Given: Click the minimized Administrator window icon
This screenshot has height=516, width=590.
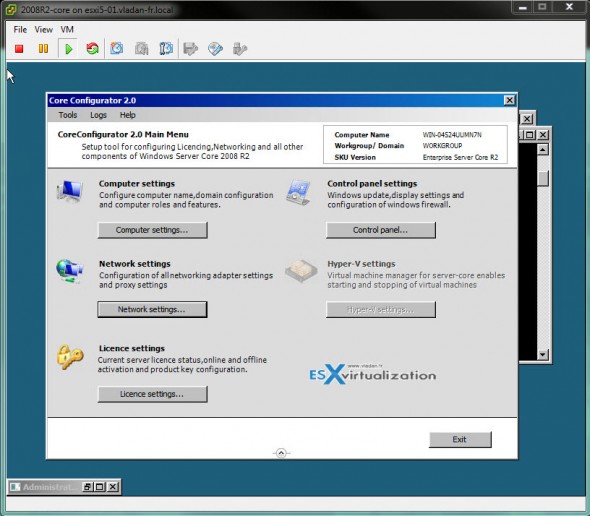Looking at the screenshot, I should tap(15, 487).
